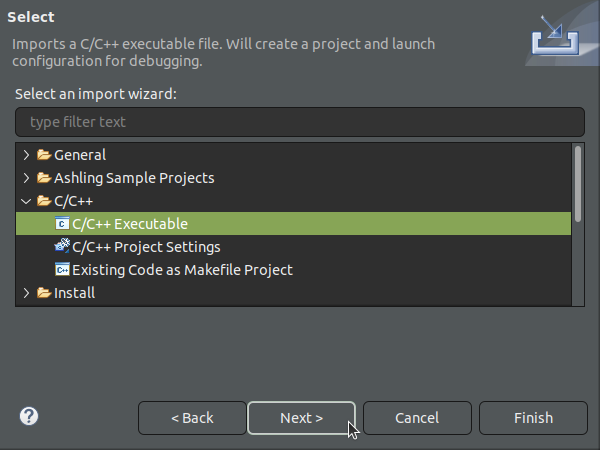Click the General folder icon
Viewport: 600px width, 450px height.
pyautogui.click(x=44, y=155)
